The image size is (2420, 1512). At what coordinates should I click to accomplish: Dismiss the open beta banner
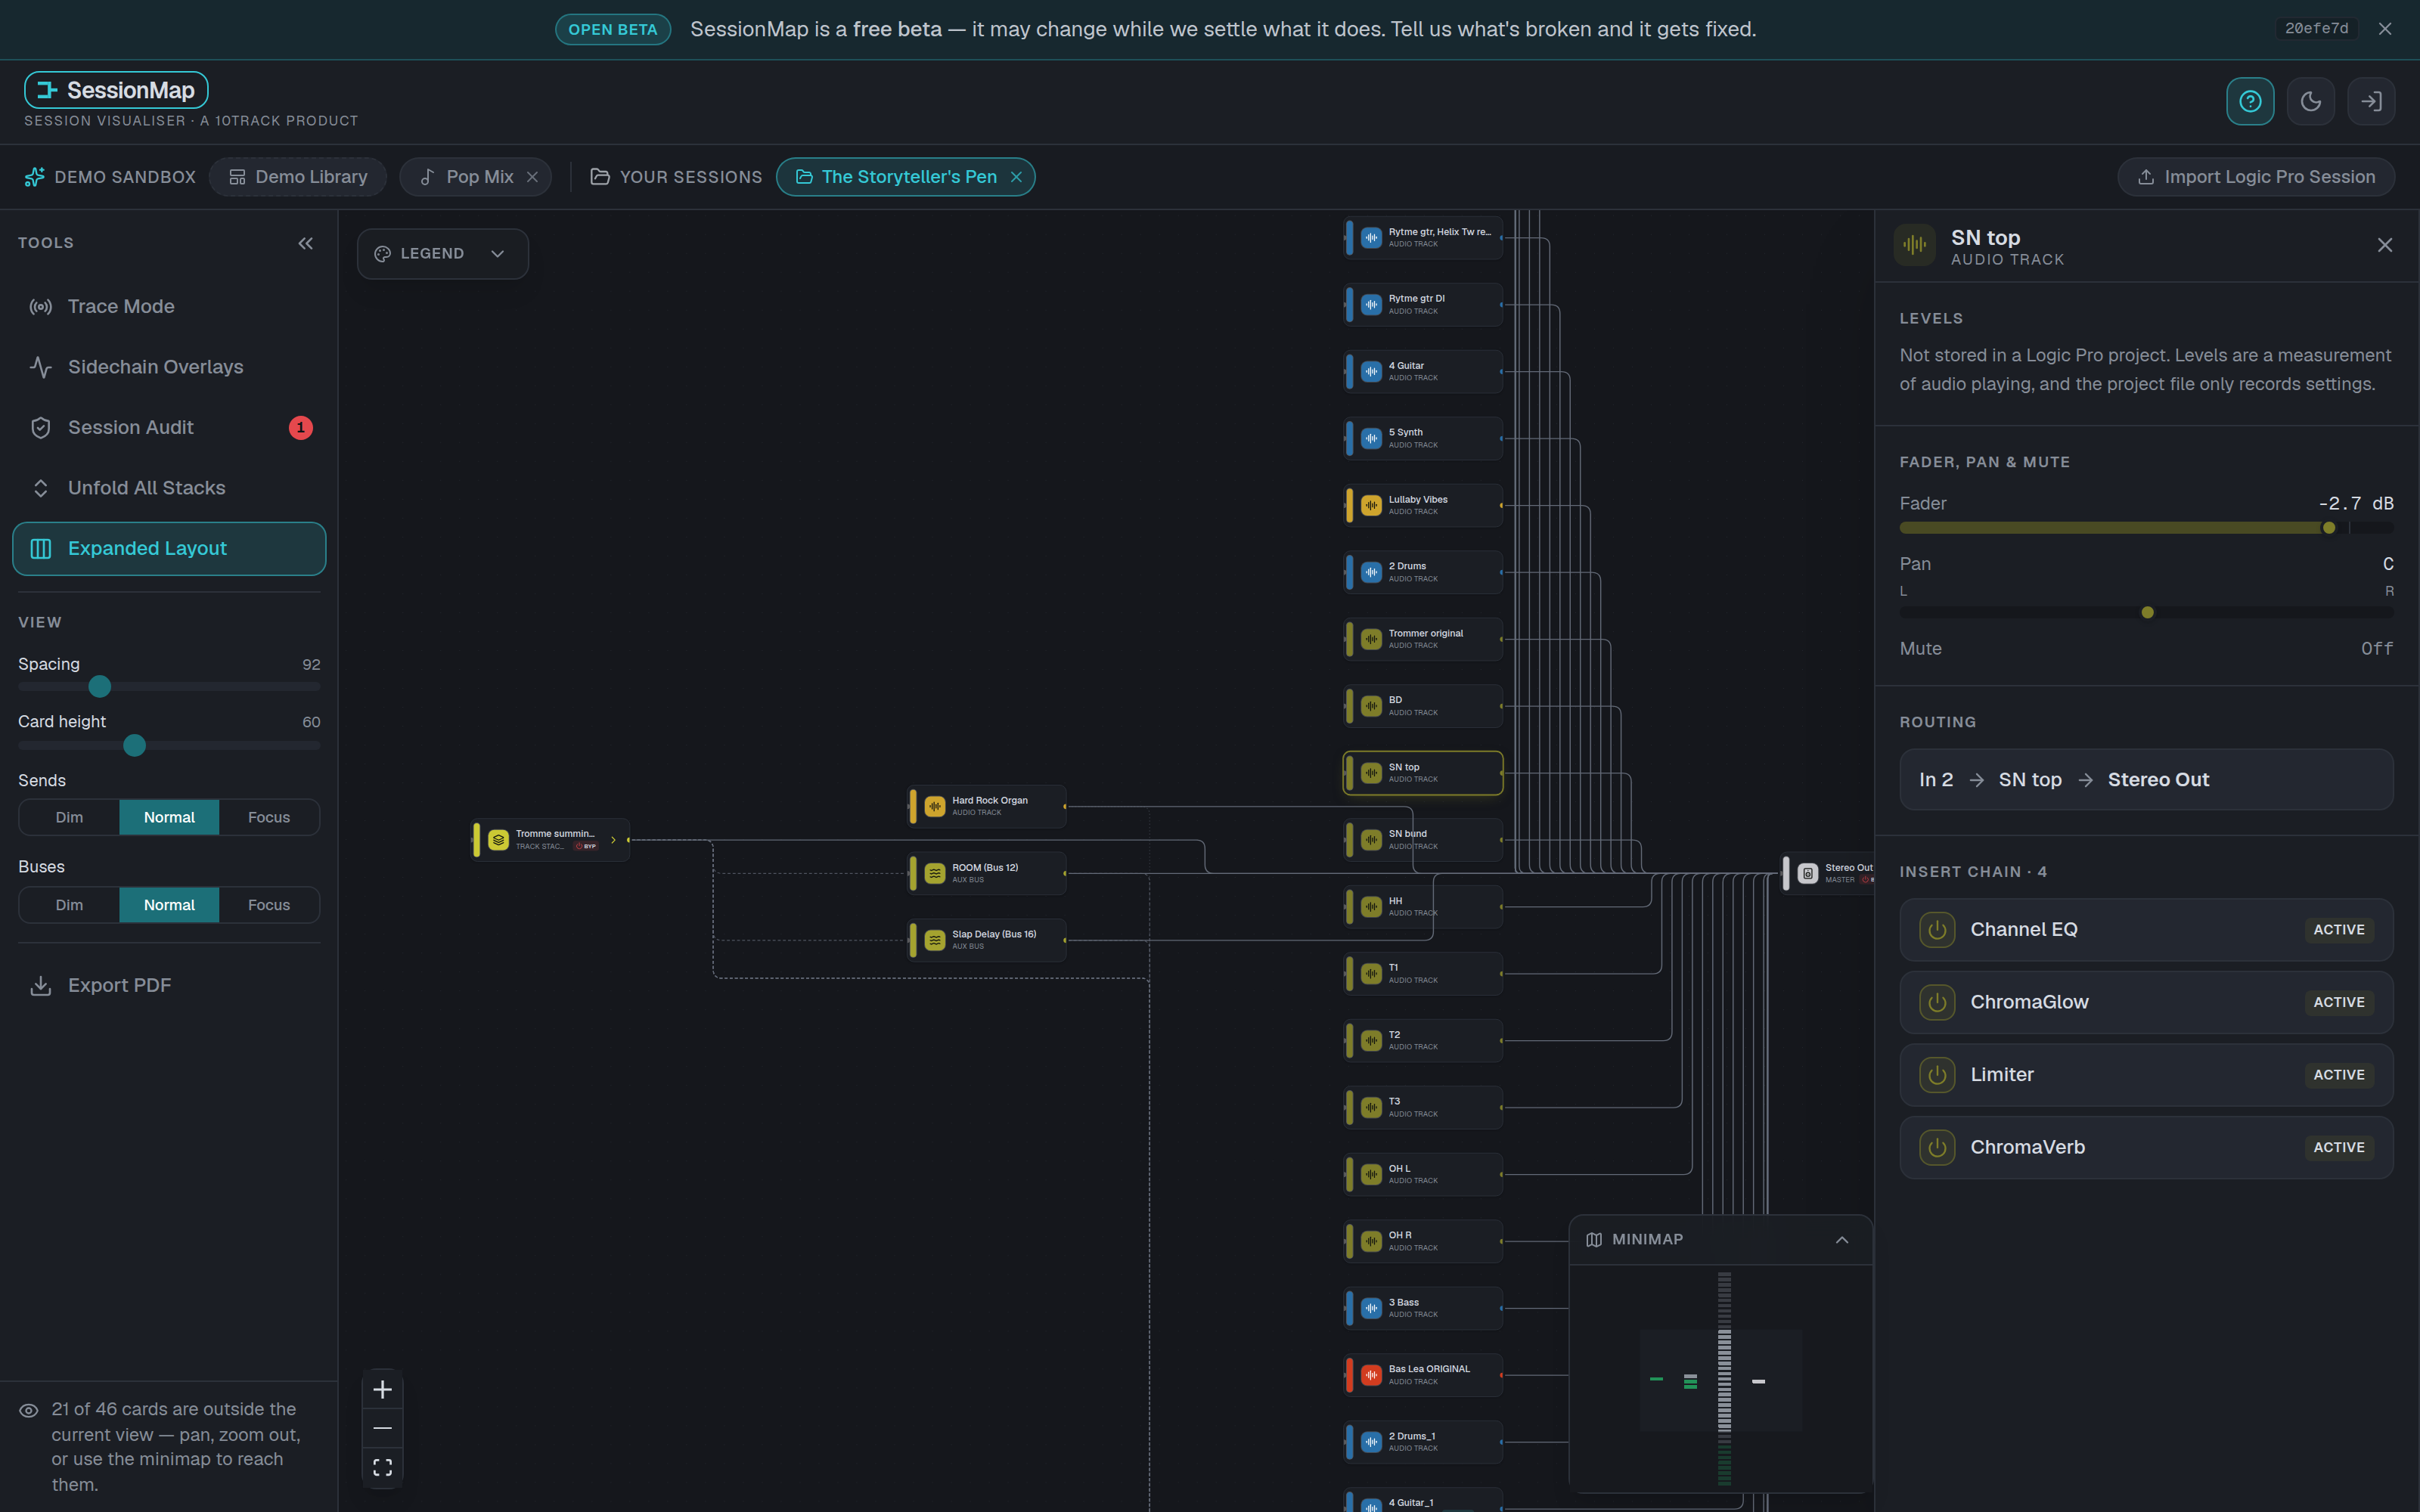(2385, 29)
